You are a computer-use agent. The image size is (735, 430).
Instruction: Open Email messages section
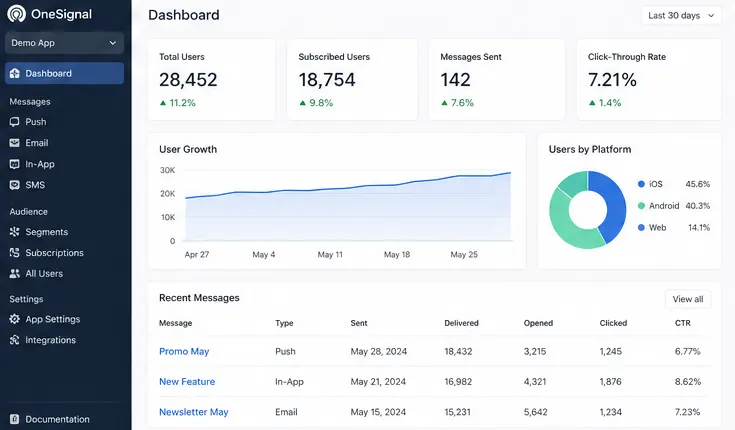(x=37, y=143)
